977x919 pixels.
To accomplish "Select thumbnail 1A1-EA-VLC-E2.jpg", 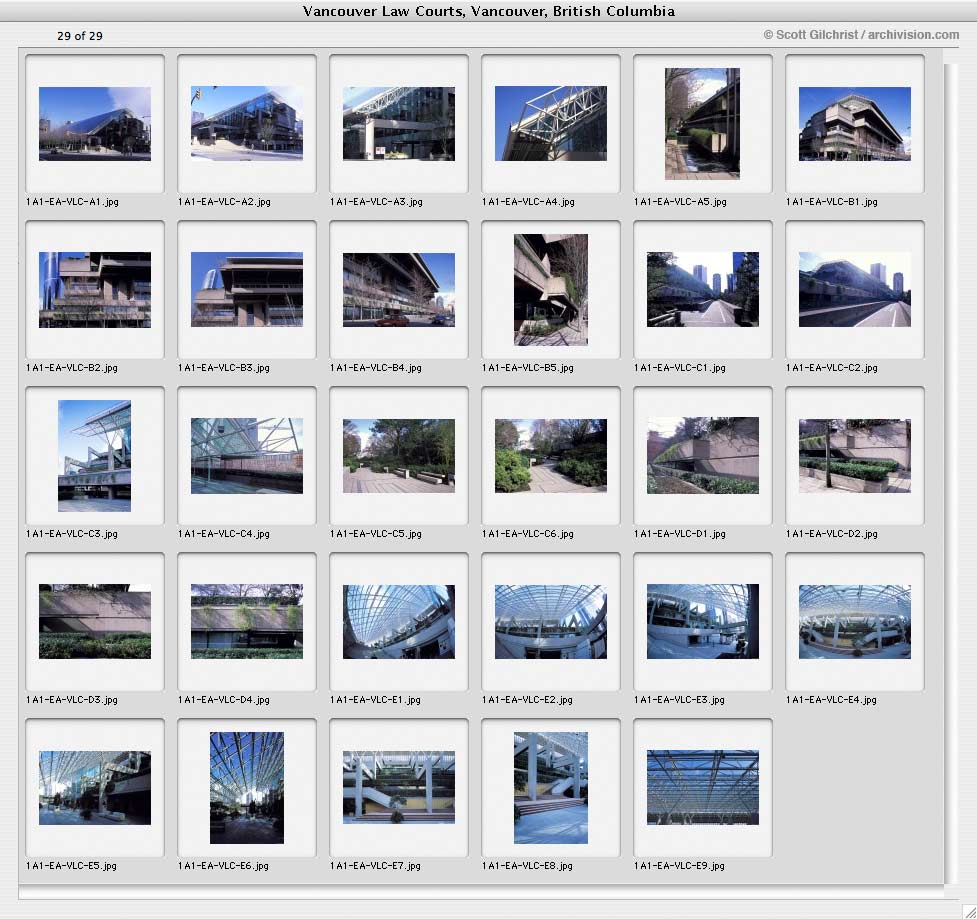I will click(x=551, y=622).
